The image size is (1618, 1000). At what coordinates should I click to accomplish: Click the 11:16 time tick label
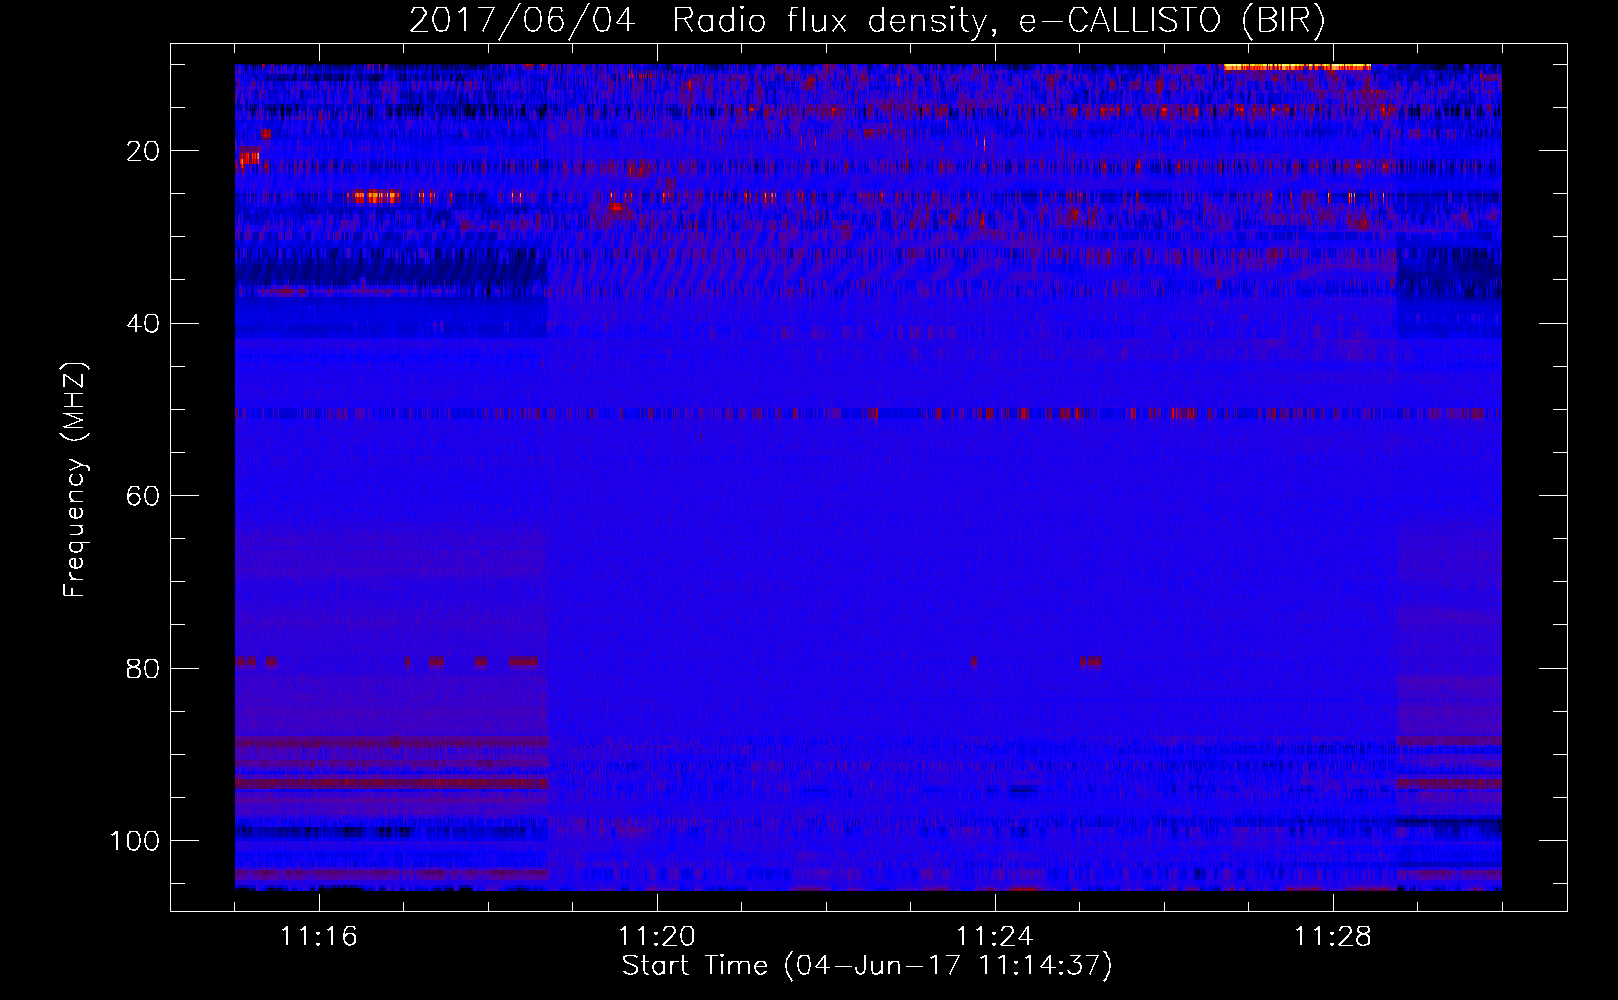pyautogui.click(x=318, y=937)
